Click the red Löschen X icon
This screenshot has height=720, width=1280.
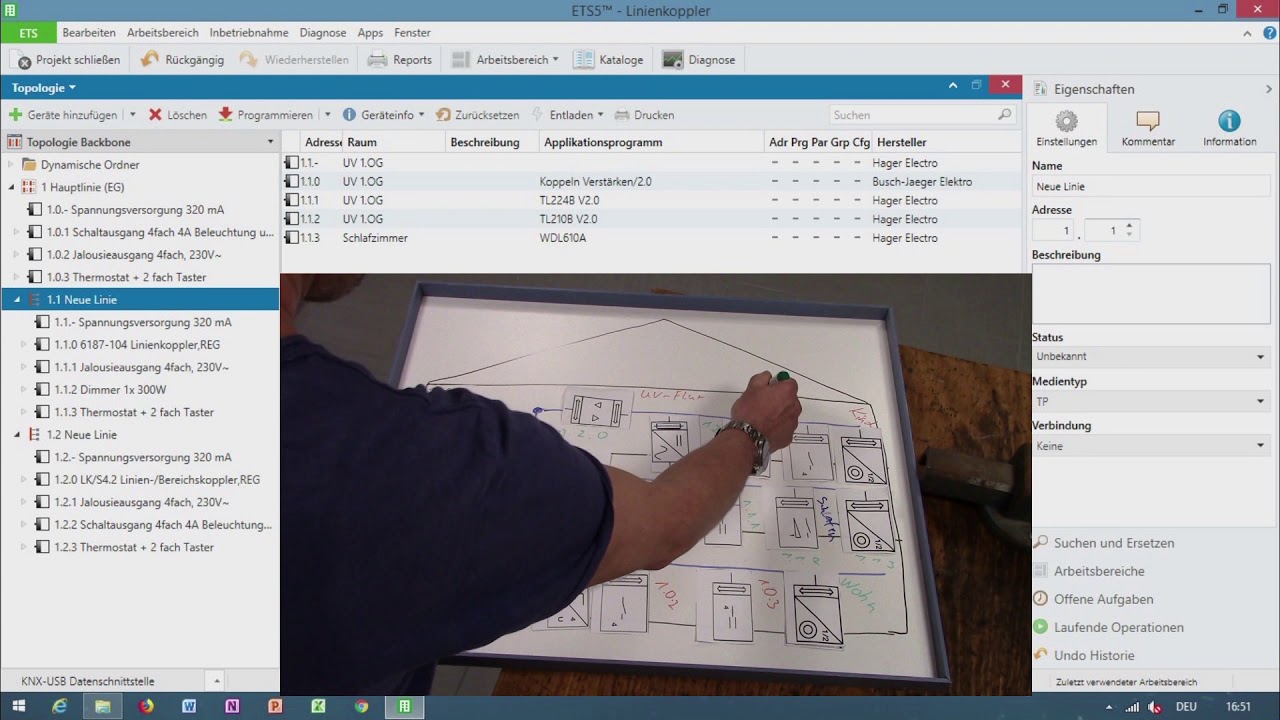[x=155, y=115]
